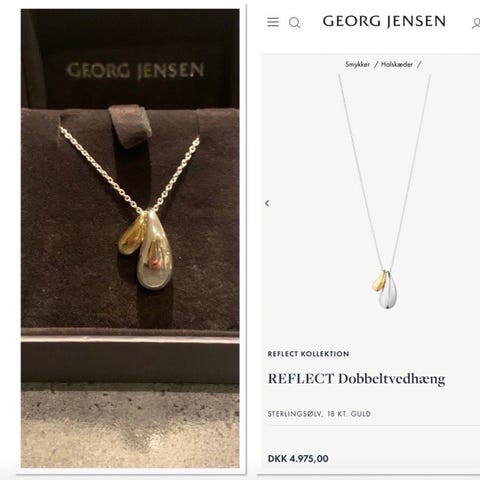This screenshot has height=480, width=480.
Task: Select the REFLECT Dobbeltvedhæng product title
Action: (x=356, y=379)
